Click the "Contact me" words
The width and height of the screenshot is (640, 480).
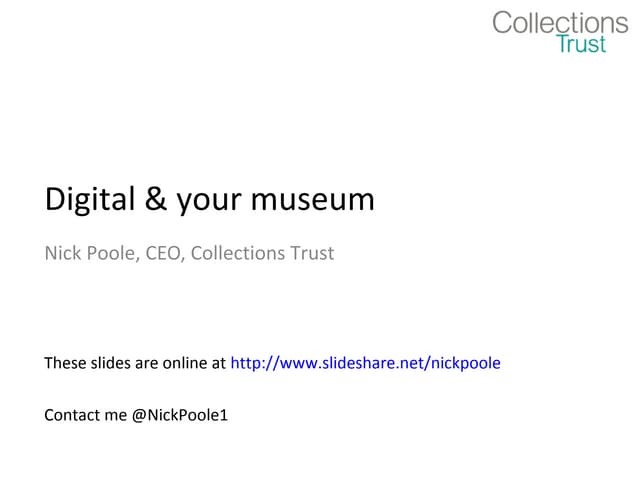click(x=86, y=414)
